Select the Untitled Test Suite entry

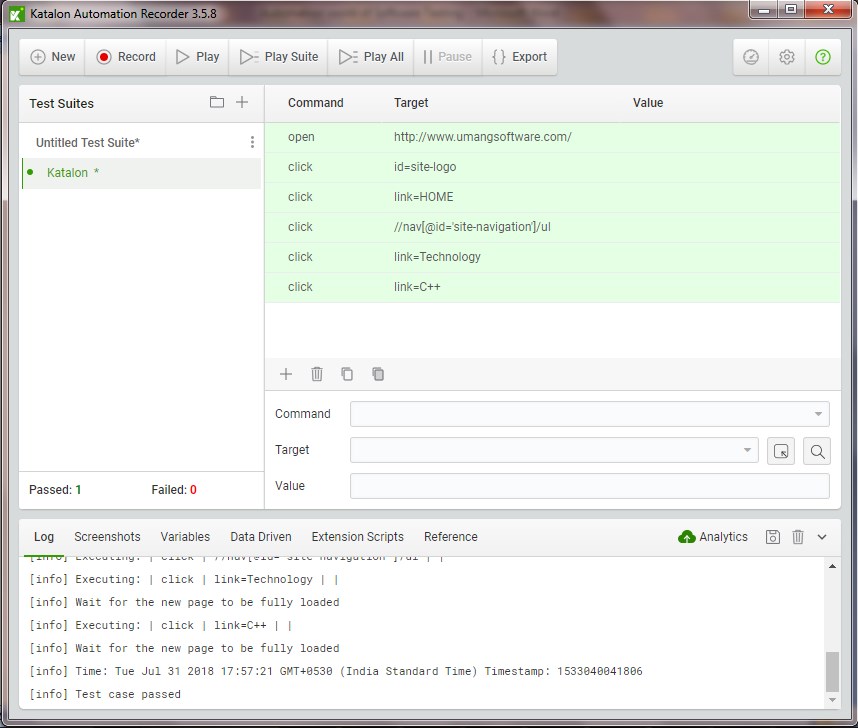(x=88, y=143)
